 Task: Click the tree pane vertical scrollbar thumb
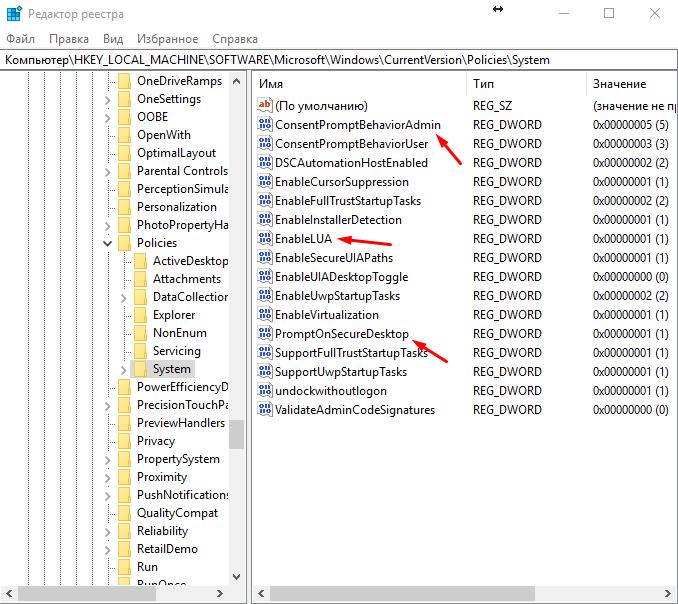point(237,434)
